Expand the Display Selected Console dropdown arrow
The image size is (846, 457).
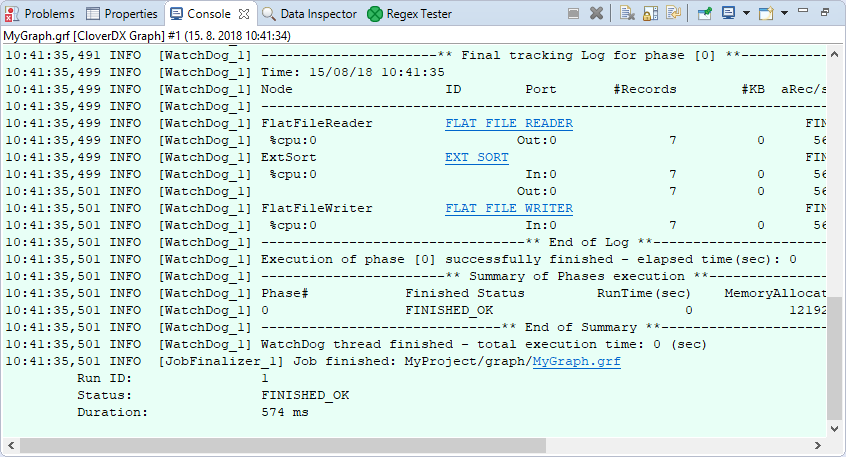coord(745,14)
